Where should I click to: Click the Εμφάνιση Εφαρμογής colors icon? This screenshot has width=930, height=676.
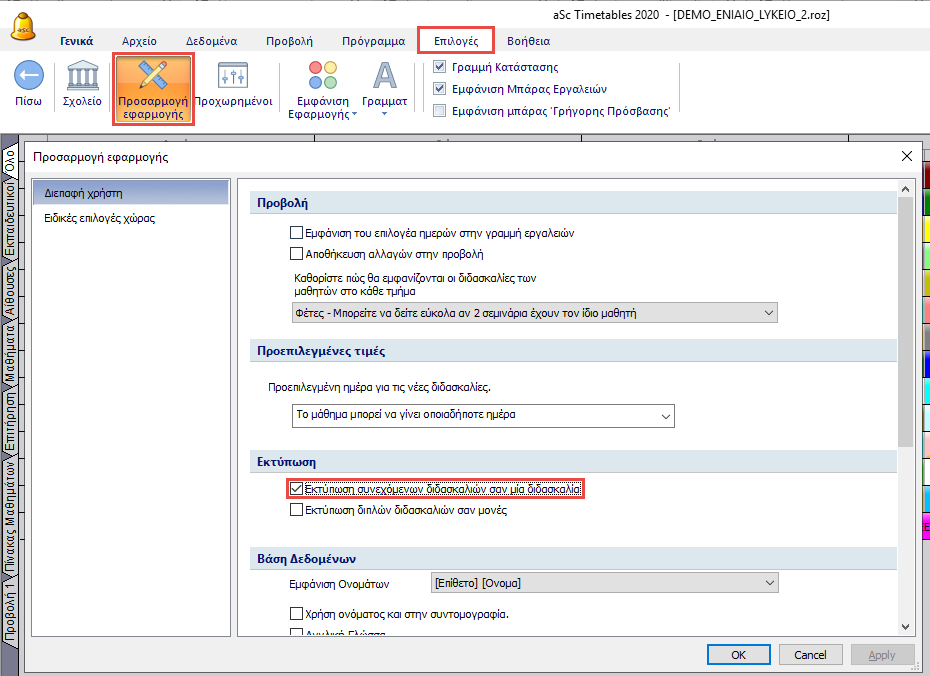pos(322,77)
